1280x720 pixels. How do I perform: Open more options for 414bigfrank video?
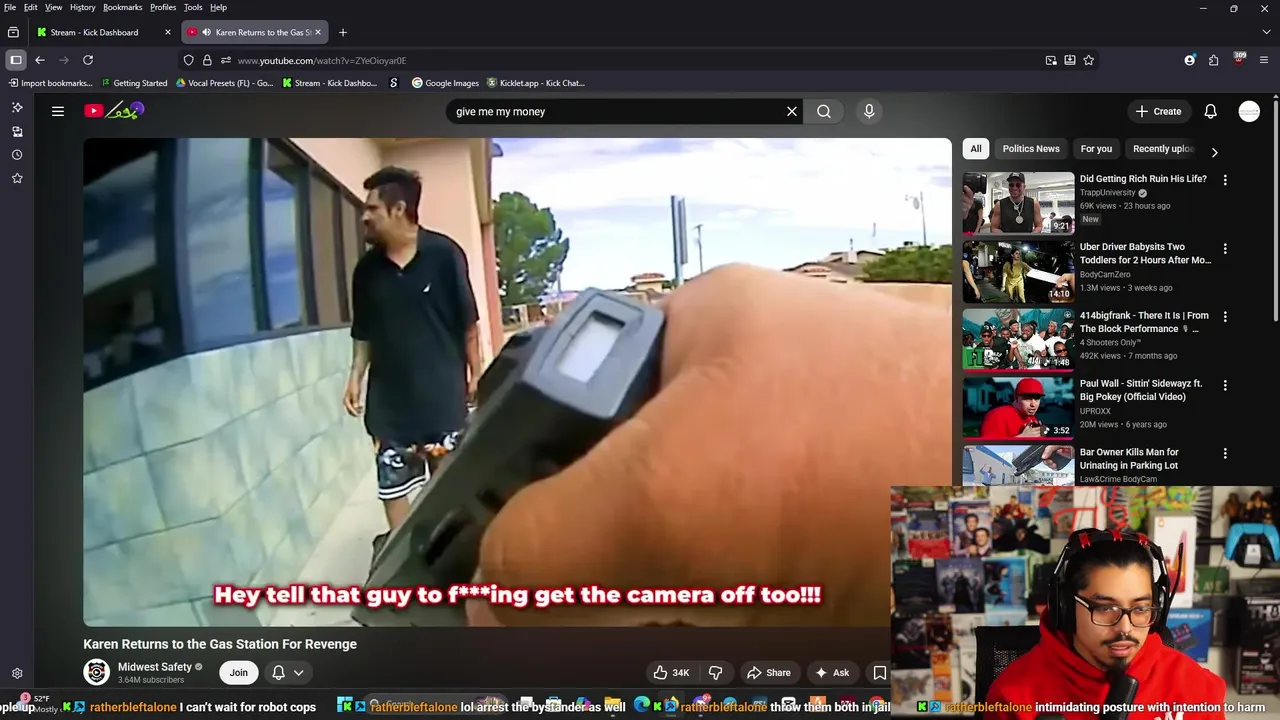click(x=1225, y=316)
